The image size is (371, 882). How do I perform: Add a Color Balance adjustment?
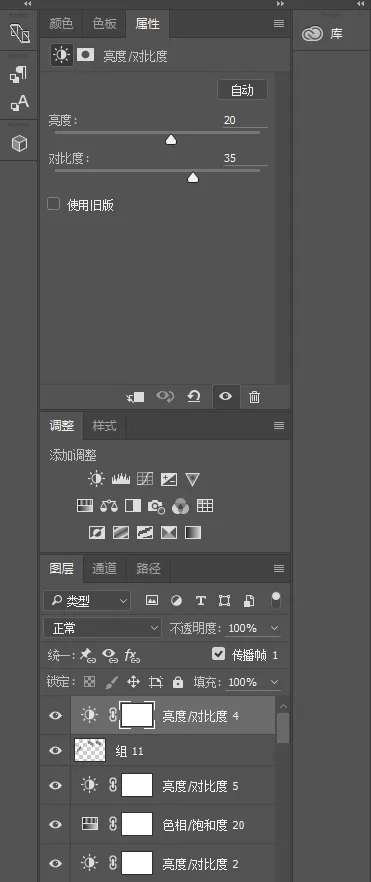[x=108, y=506]
